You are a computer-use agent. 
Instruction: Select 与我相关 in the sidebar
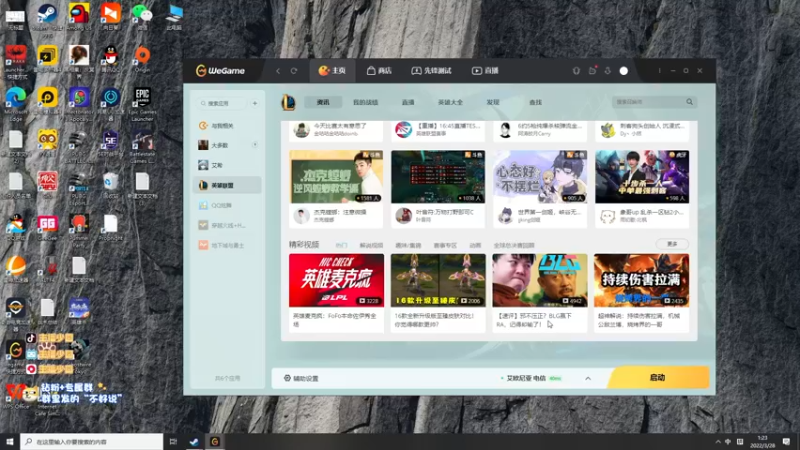click(x=227, y=126)
